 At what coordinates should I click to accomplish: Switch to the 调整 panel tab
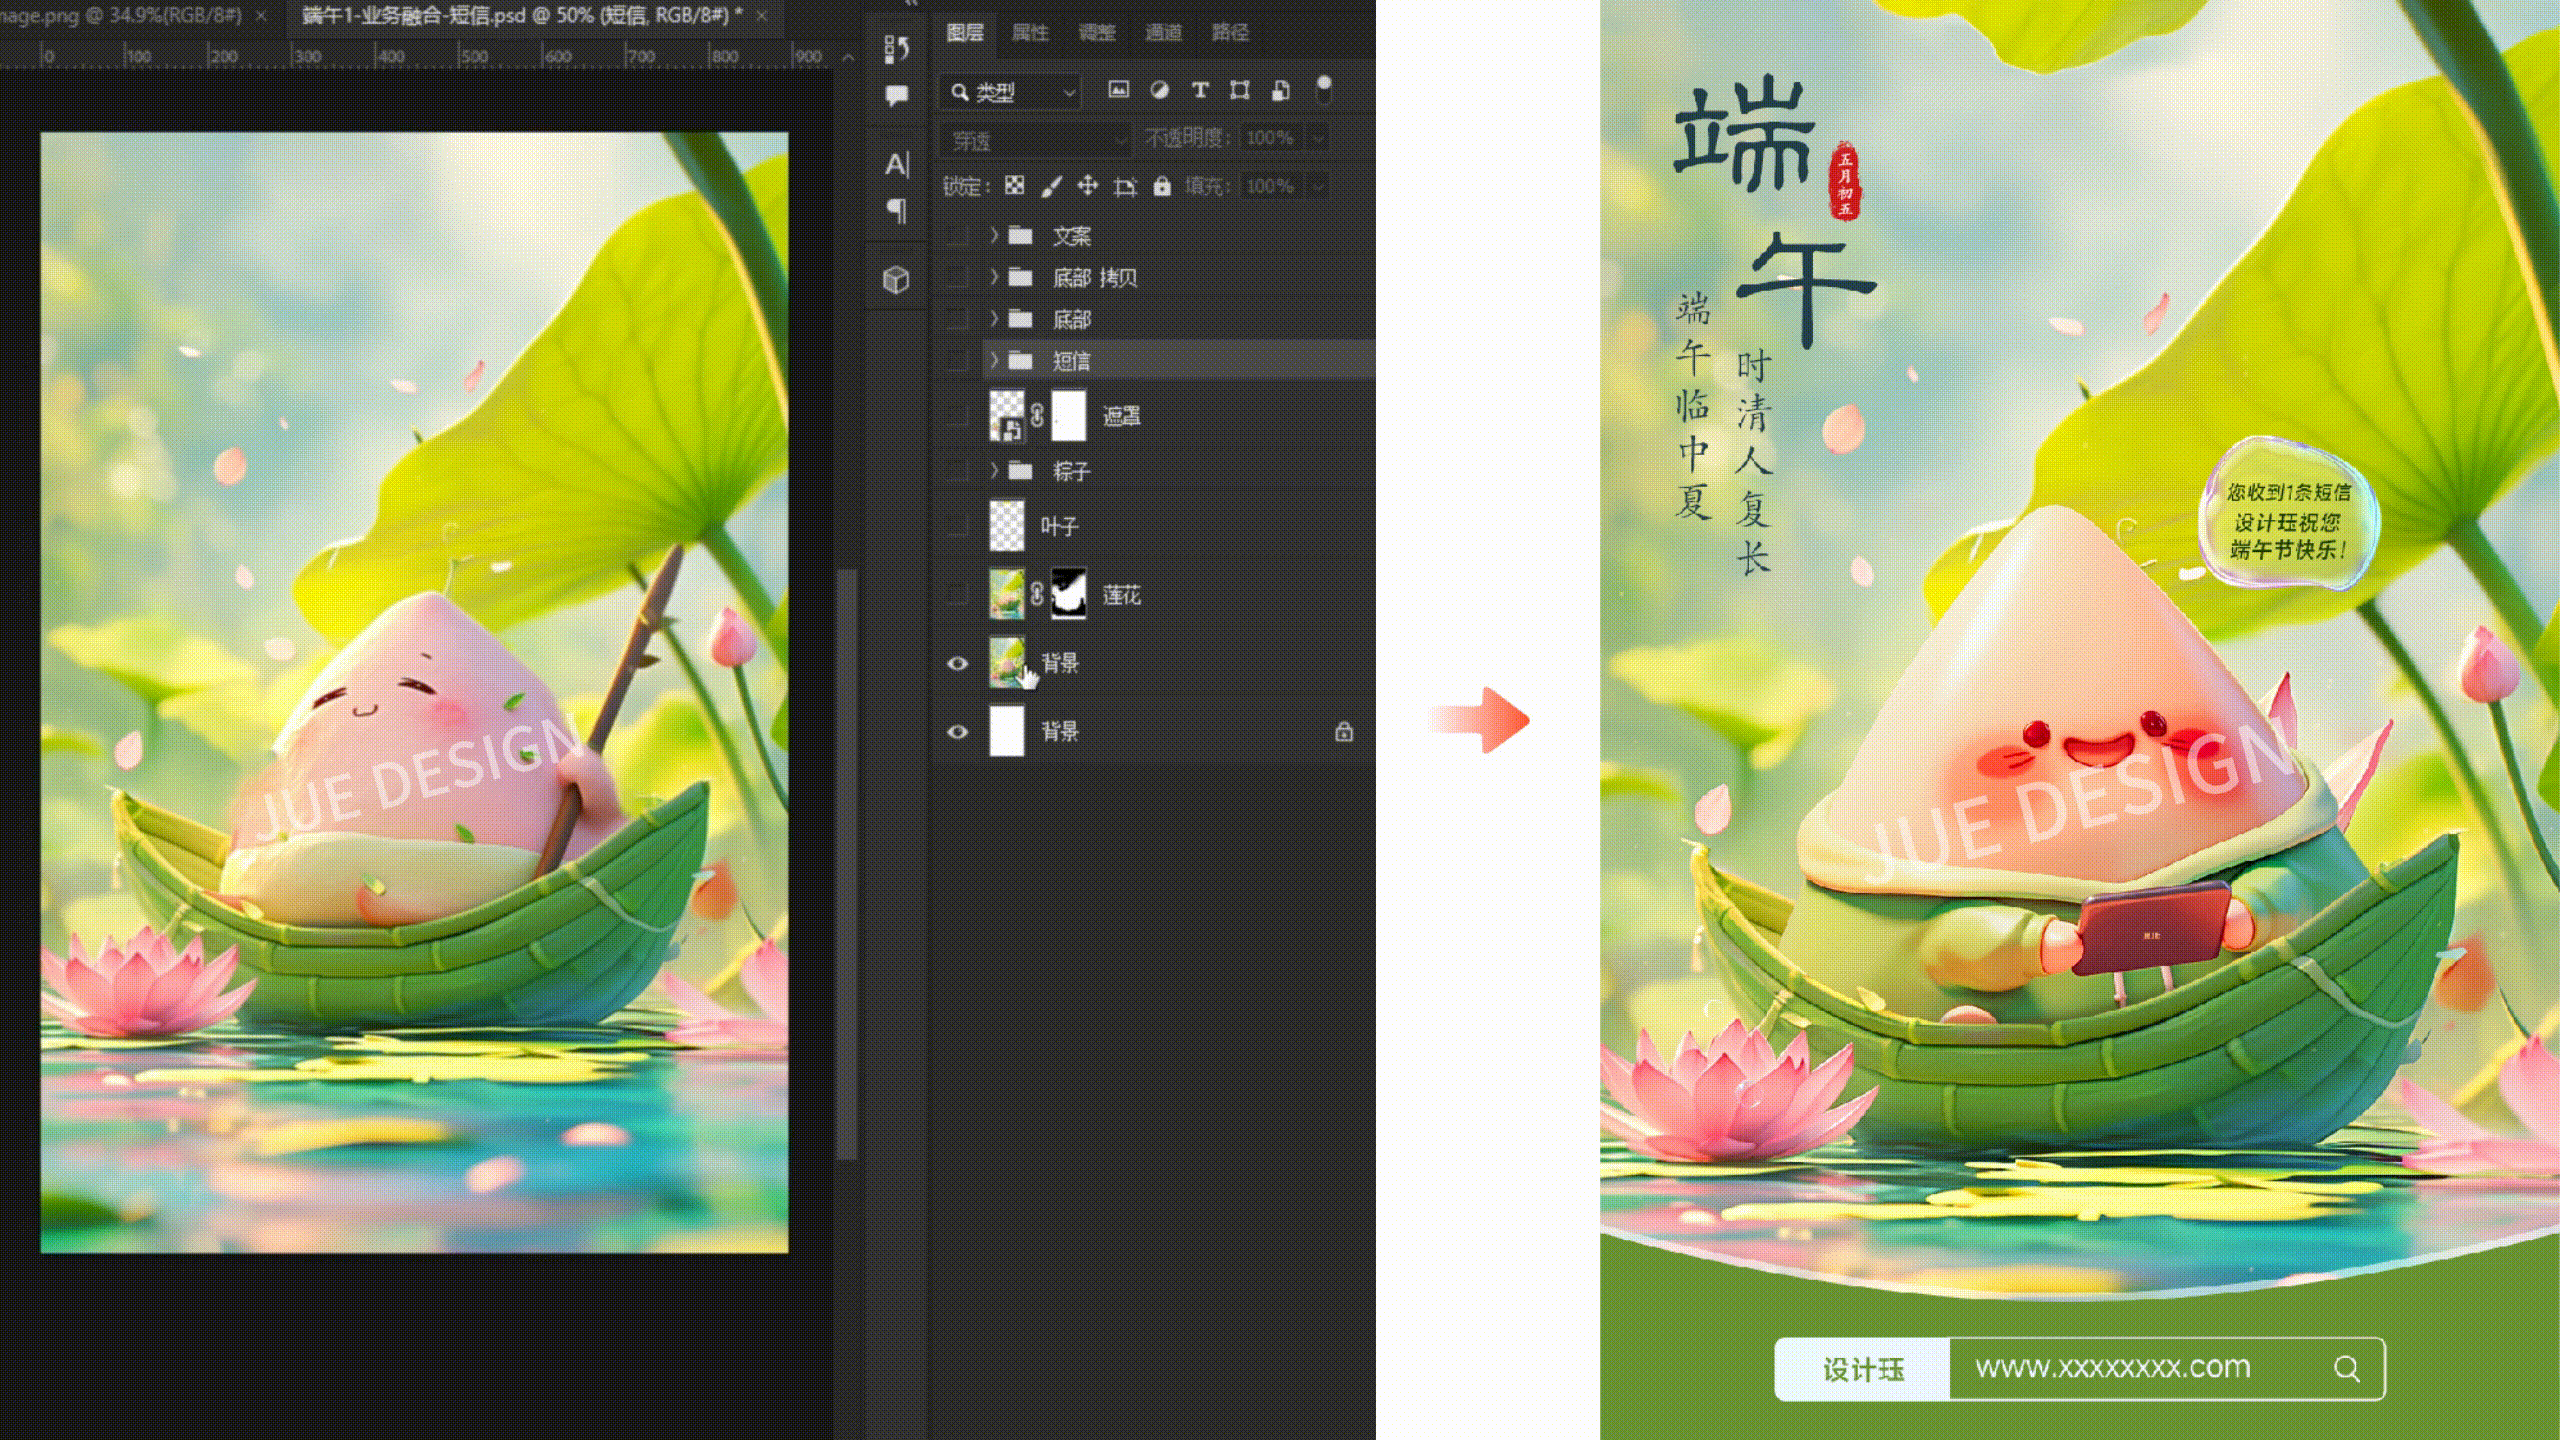[x=1097, y=32]
